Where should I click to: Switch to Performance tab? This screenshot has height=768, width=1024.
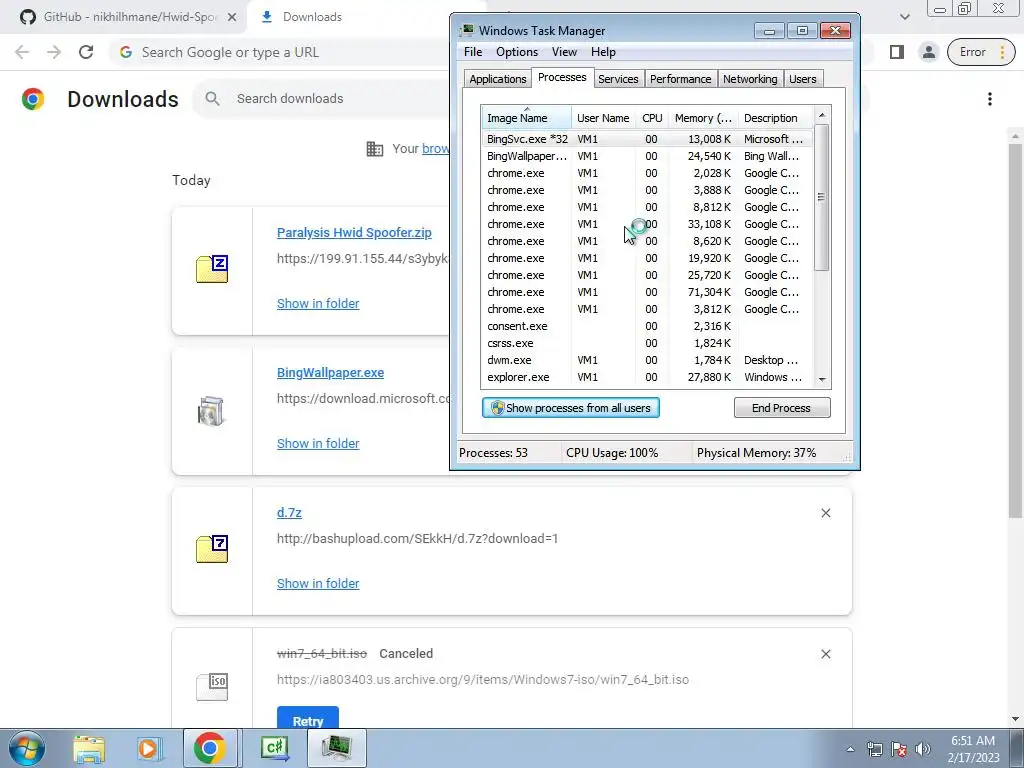click(680, 79)
